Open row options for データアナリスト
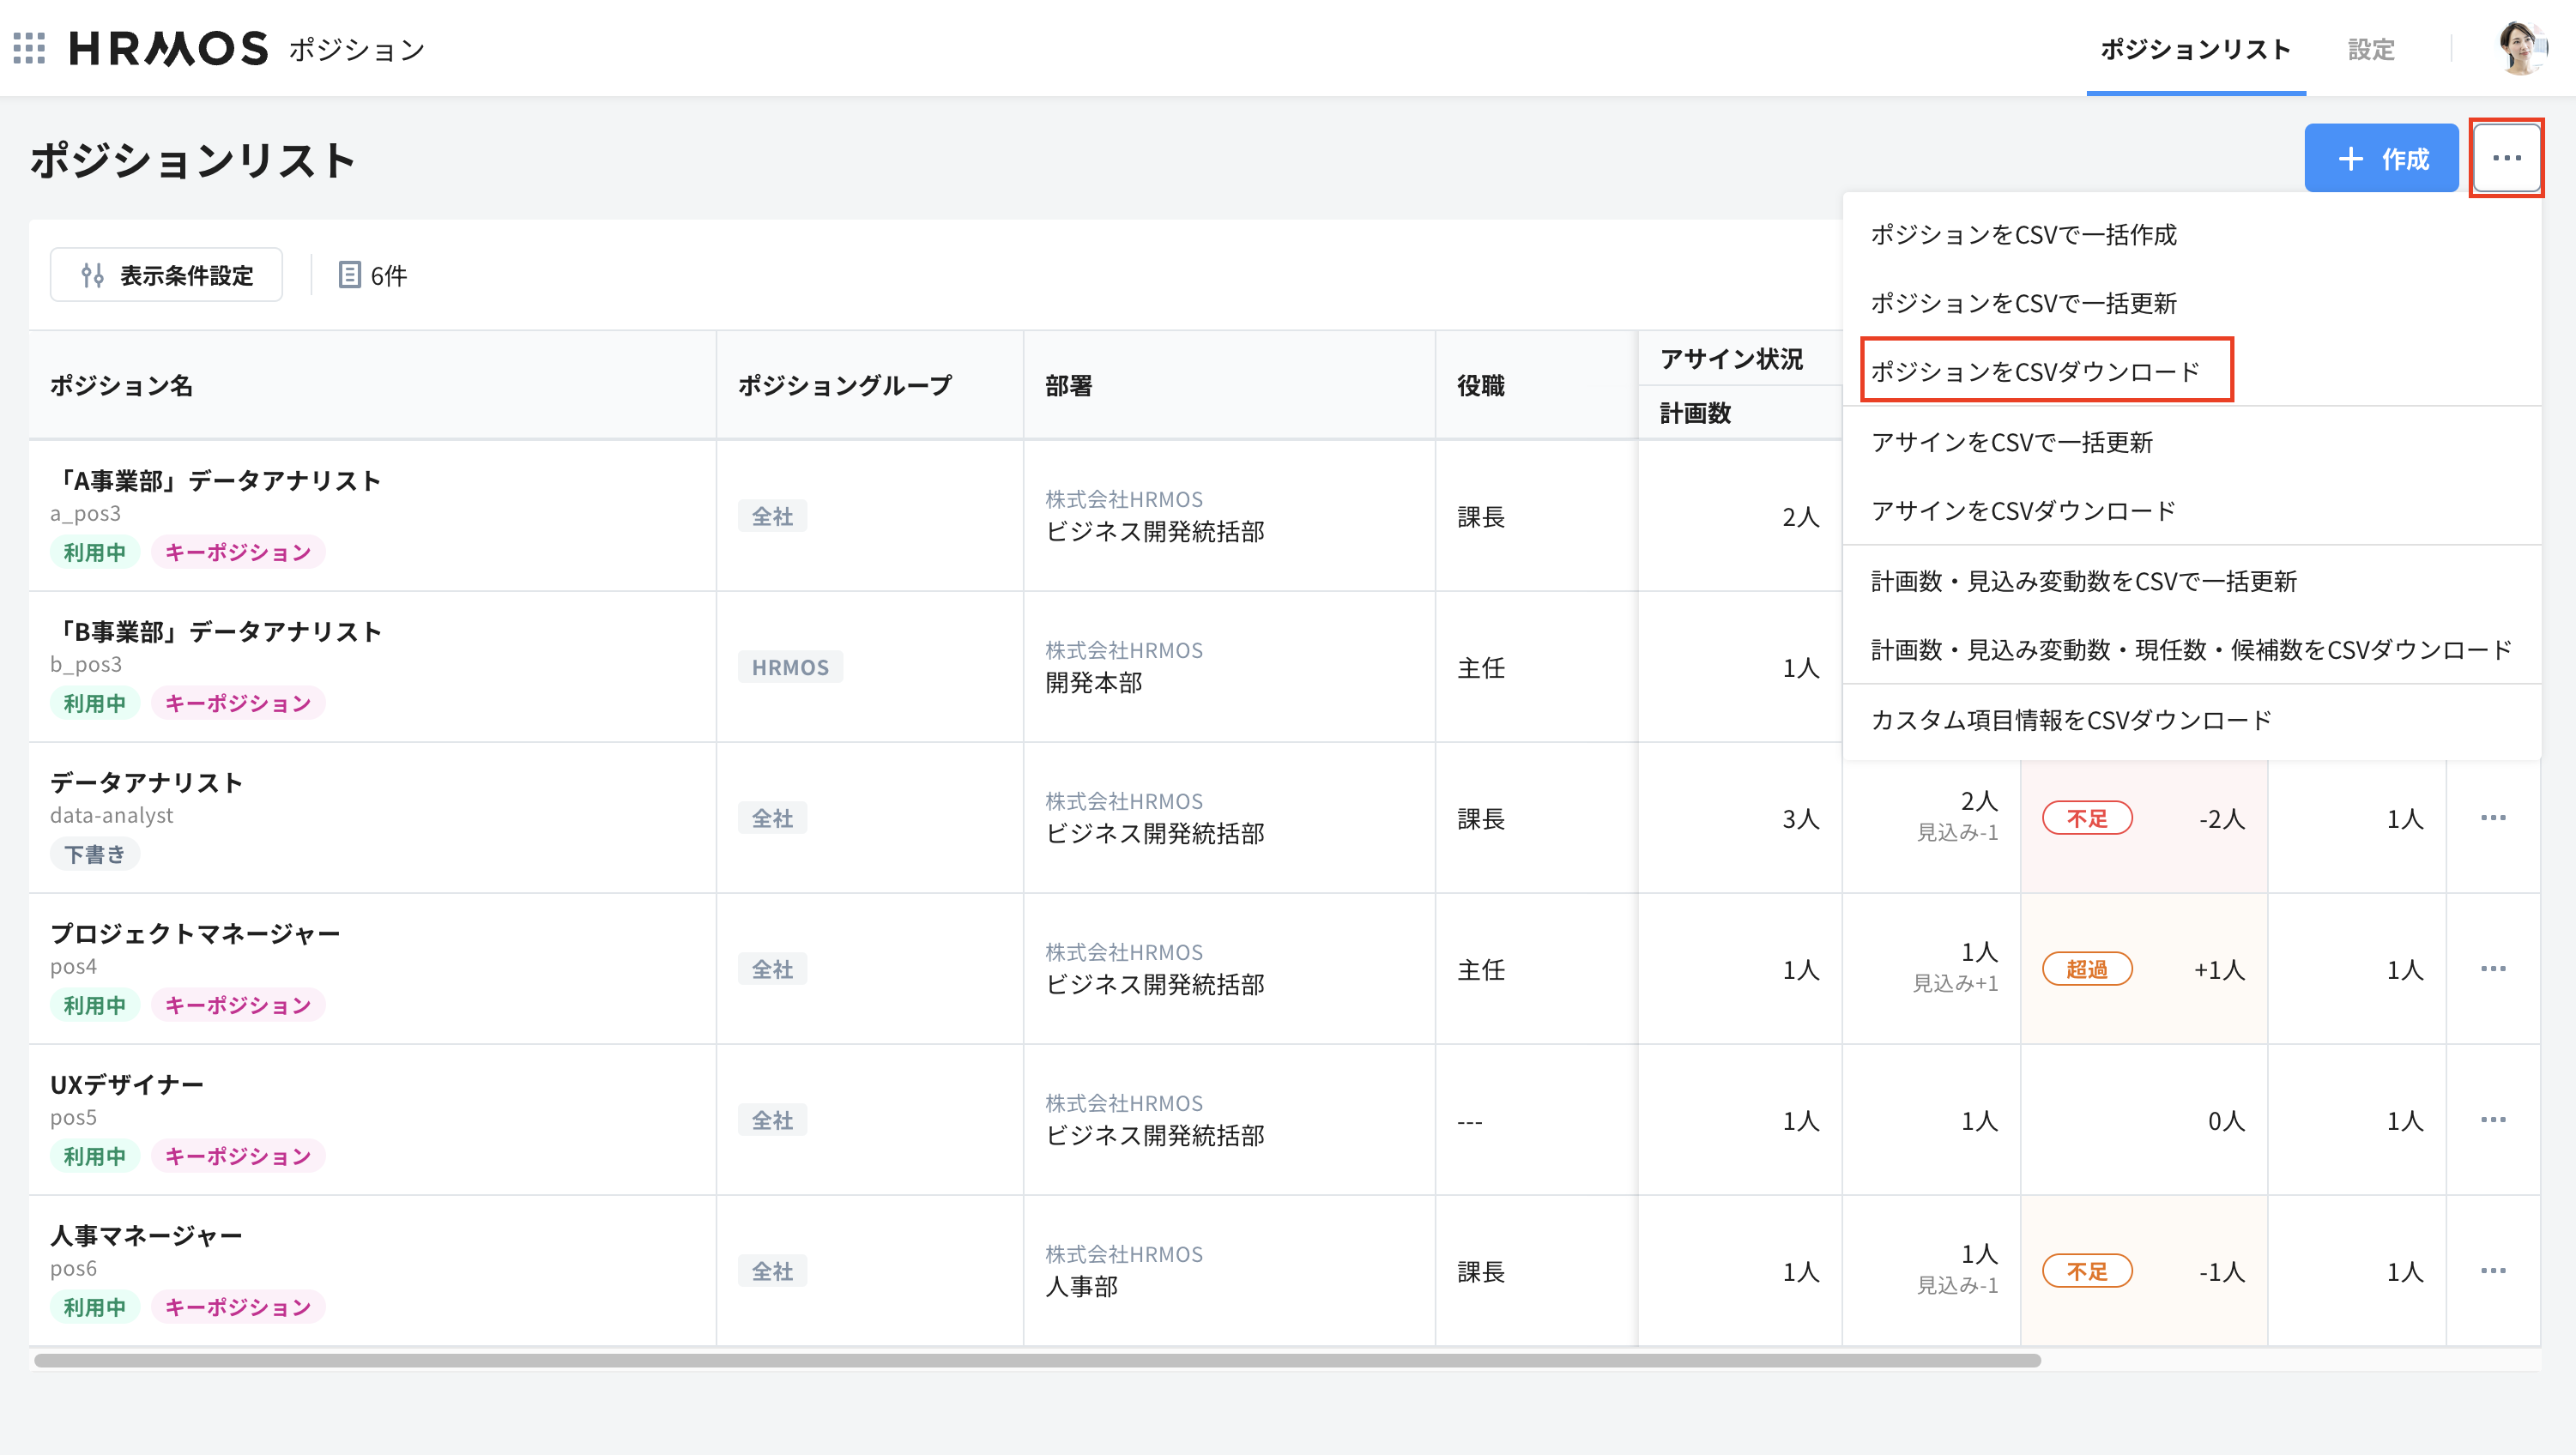Image resolution: width=2576 pixels, height=1455 pixels. click(x=2494, y=818)
